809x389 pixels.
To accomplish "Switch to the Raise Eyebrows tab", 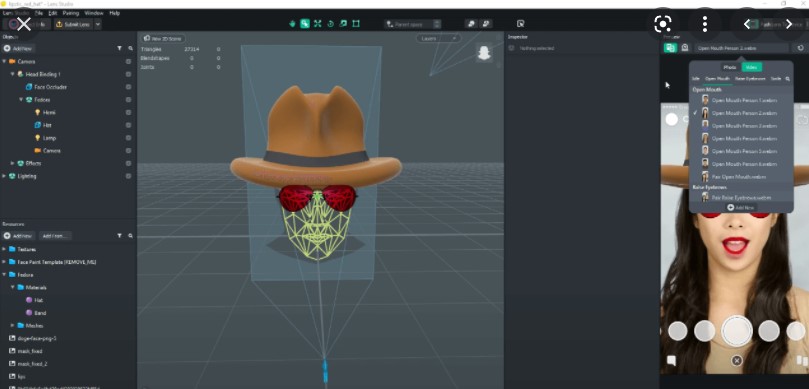I will [750, 78].
